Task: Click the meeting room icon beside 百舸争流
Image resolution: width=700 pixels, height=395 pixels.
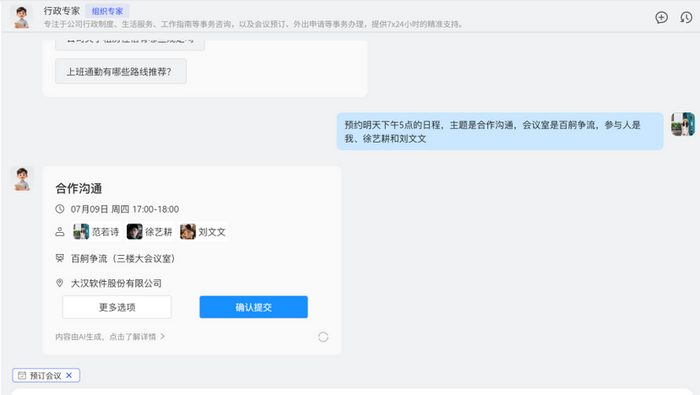Action: tap(60, 258)
